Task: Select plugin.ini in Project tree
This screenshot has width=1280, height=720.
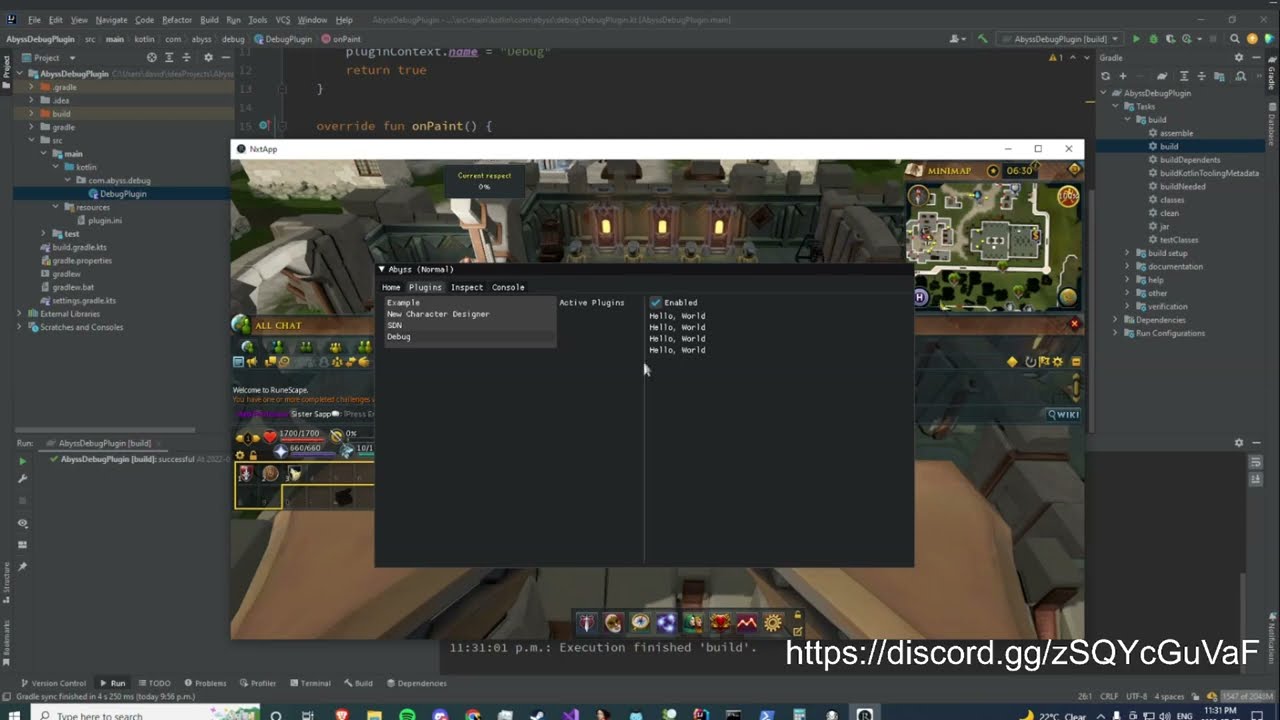Action: 105,220
